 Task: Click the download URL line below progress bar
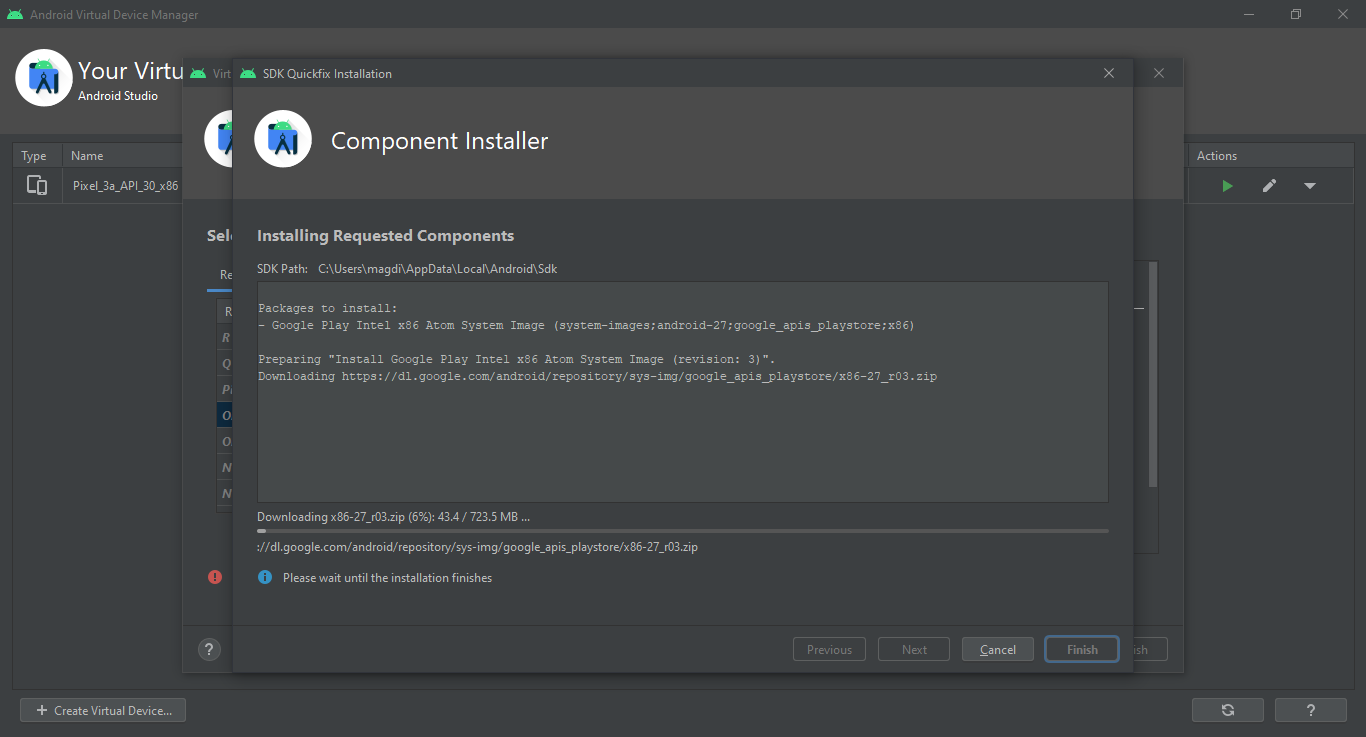click(x=477, y=547)
